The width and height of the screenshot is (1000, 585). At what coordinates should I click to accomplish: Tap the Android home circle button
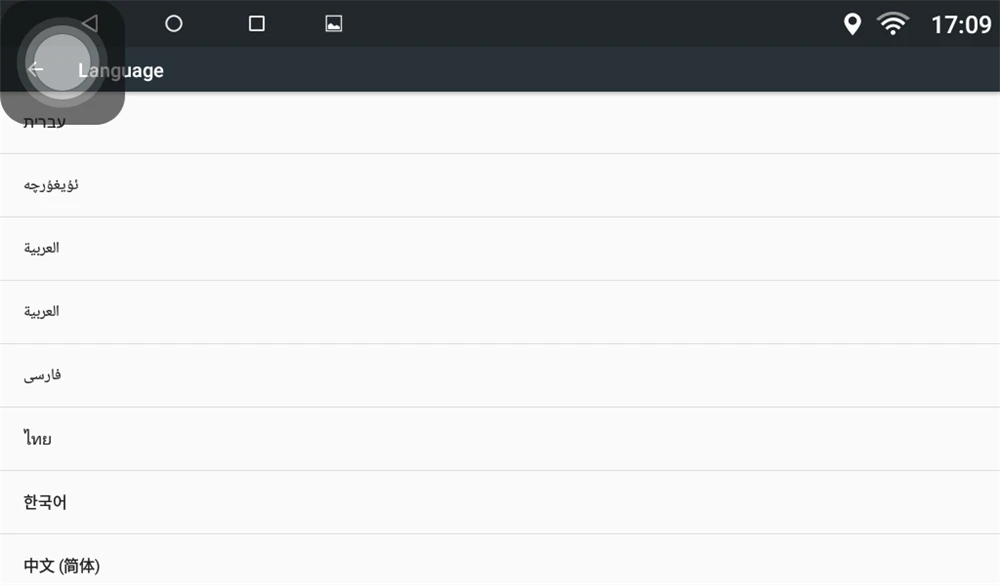173,24
